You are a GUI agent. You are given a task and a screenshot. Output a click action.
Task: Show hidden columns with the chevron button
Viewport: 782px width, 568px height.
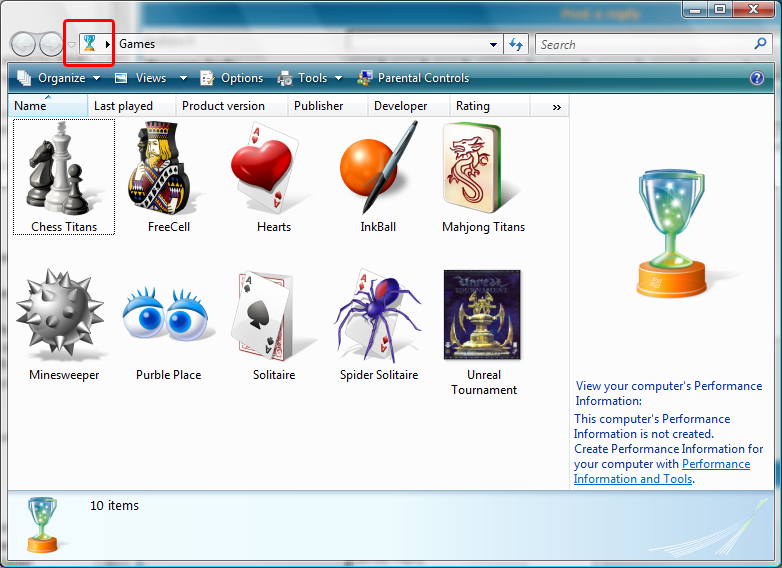(x=557, y=106)
